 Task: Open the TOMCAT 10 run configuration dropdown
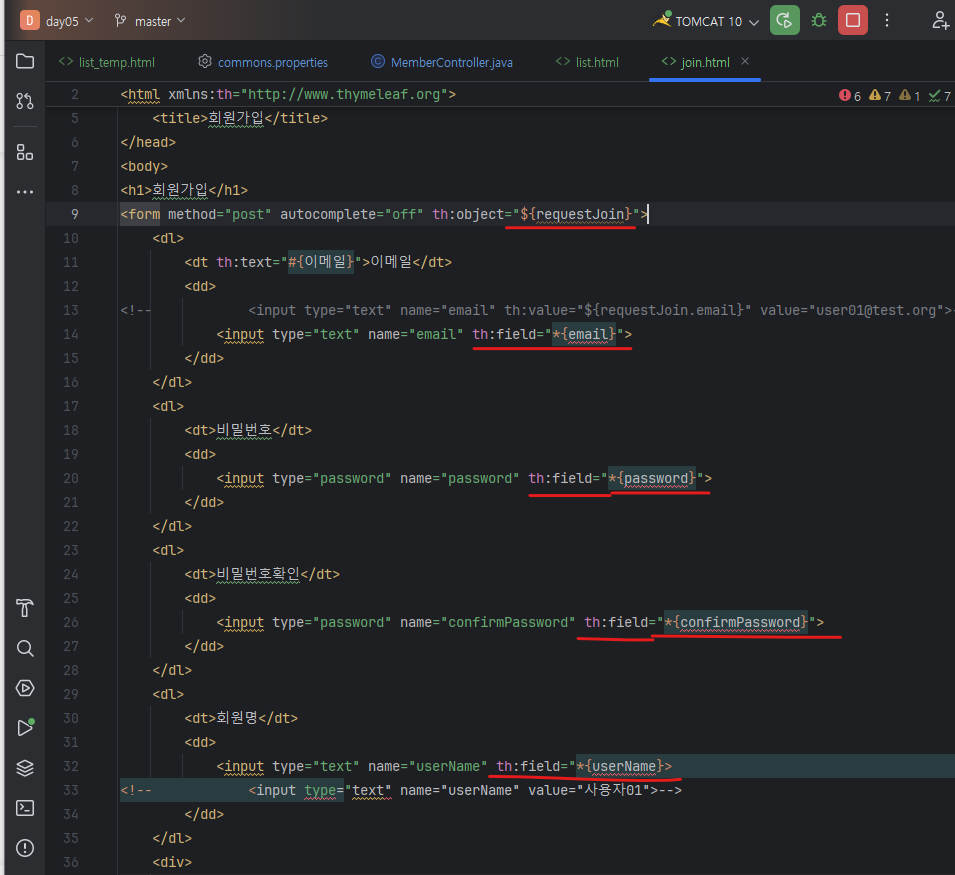(707, 21)
